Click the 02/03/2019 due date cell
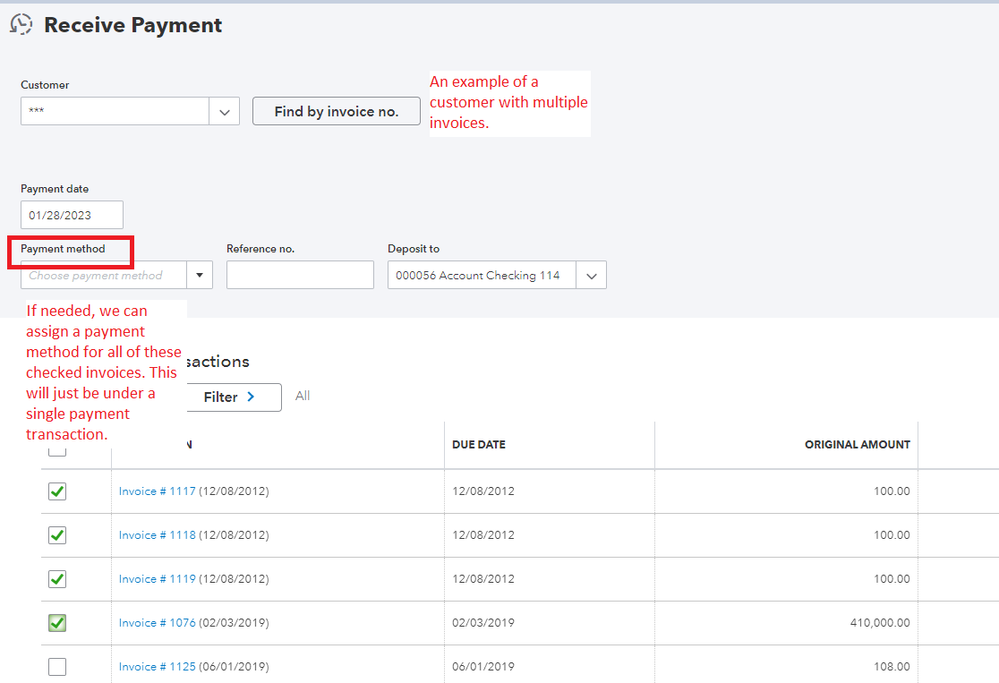999x683 pixels. point(483,623)
